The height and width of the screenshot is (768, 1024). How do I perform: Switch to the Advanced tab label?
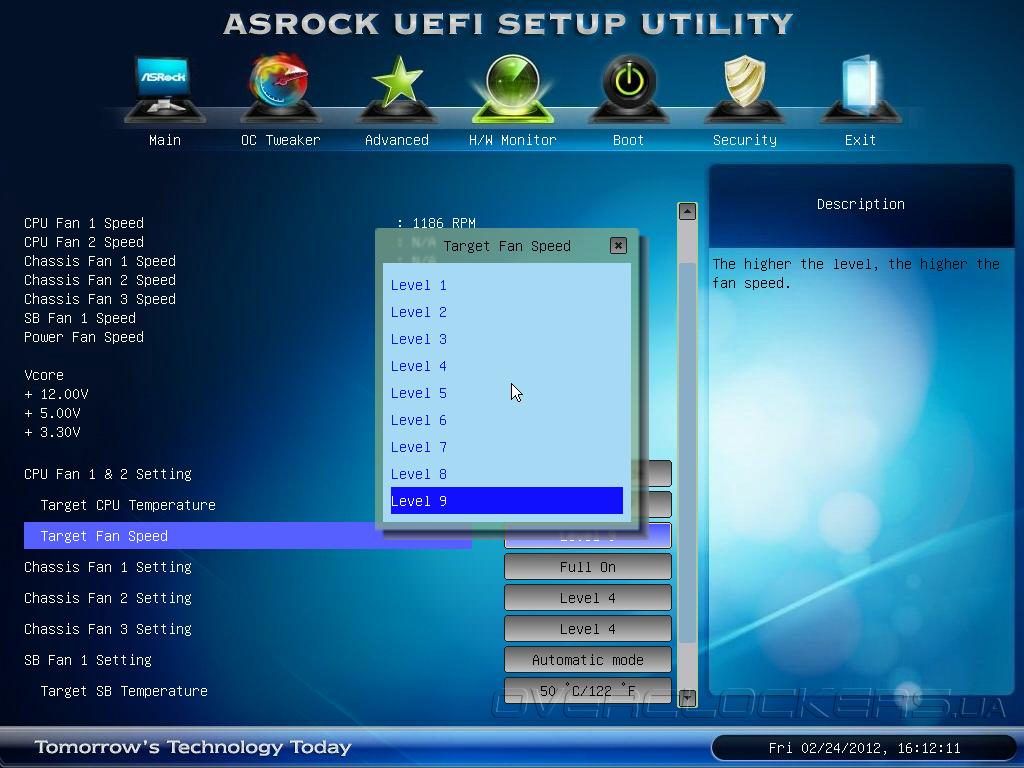tap(396, 140)
